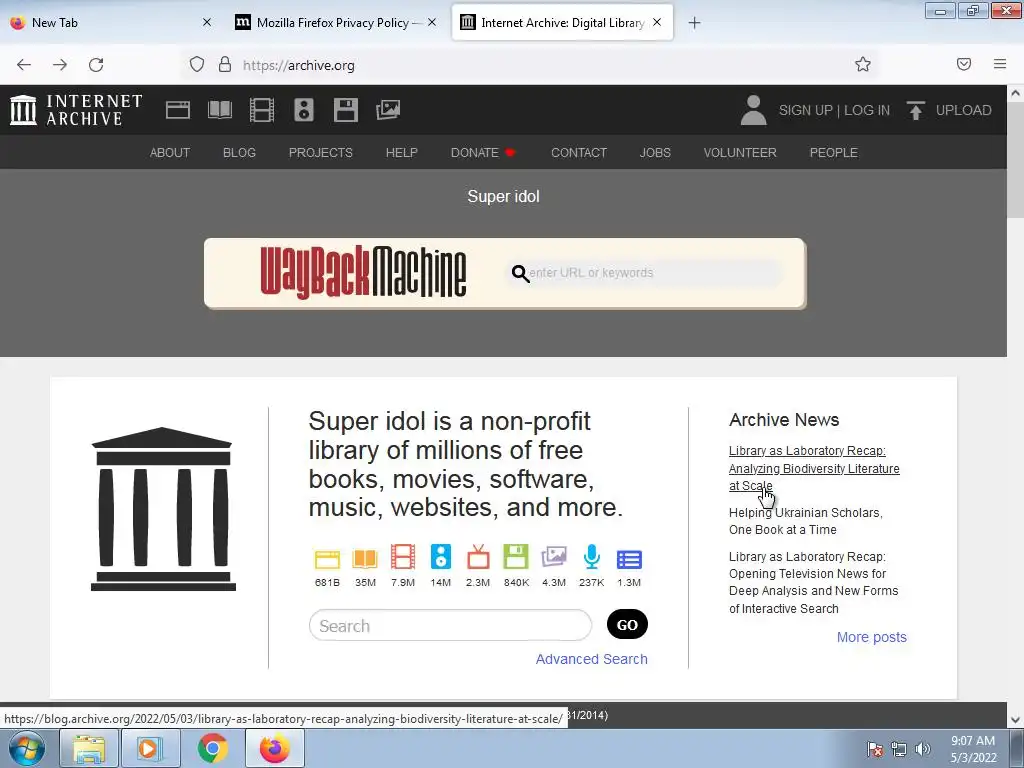
Task: Reload the current page
Action: [x=96, y=65]
